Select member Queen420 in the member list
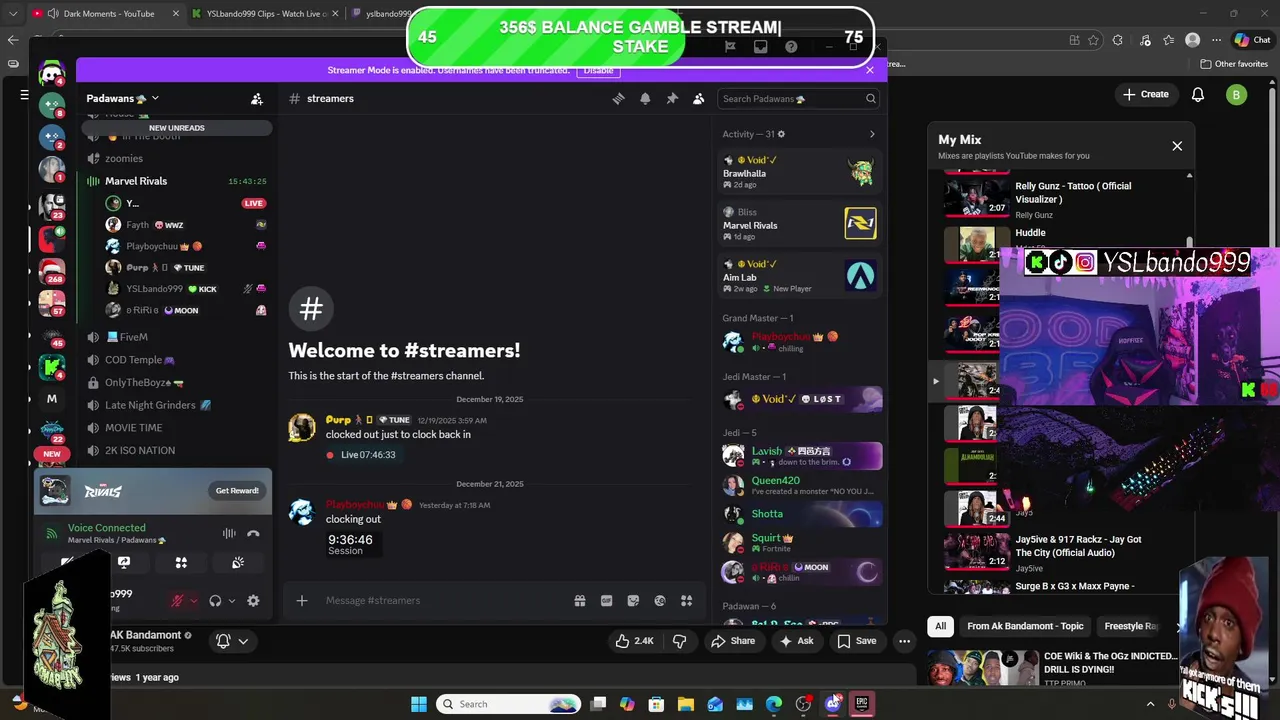The height and width of the screenshot is (720, 1280). [800, 485]
